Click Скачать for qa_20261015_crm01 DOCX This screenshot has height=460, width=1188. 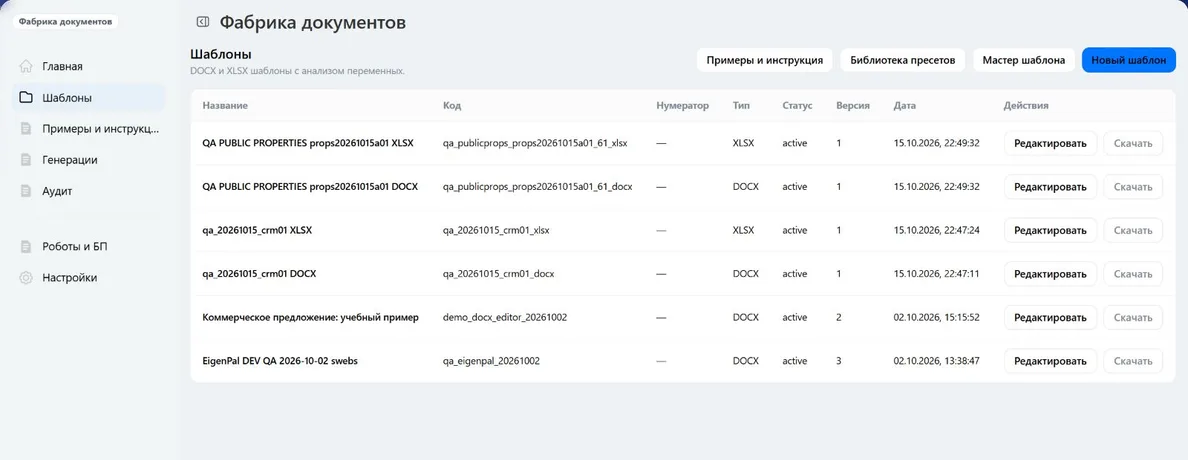click(x=1133, y=274)
